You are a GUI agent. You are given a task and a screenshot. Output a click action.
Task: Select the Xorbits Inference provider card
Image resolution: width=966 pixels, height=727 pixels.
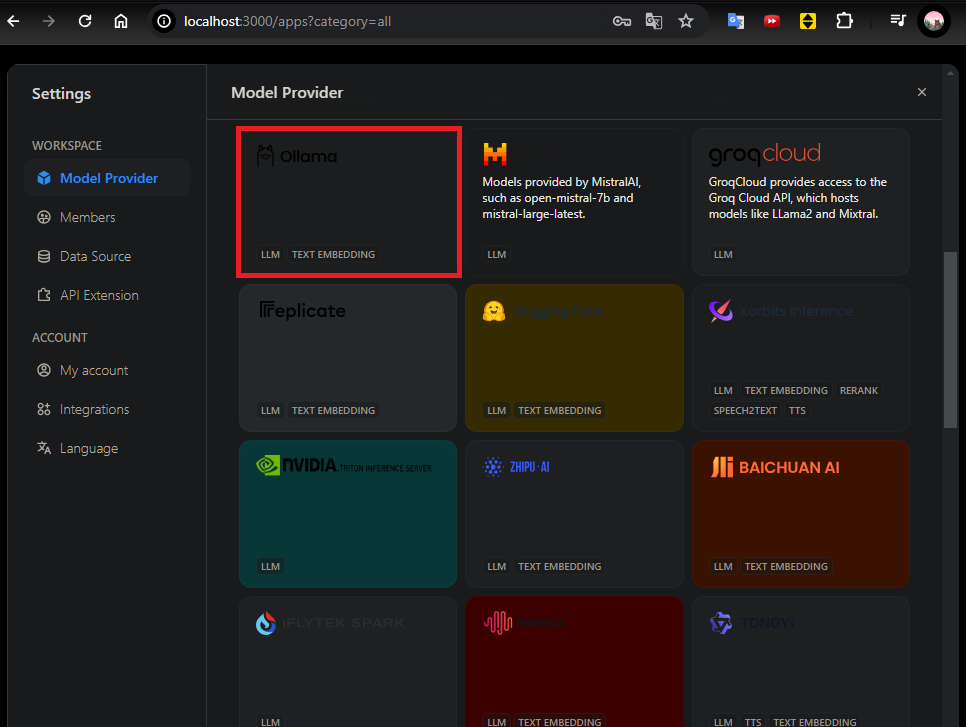coord(800,358)
